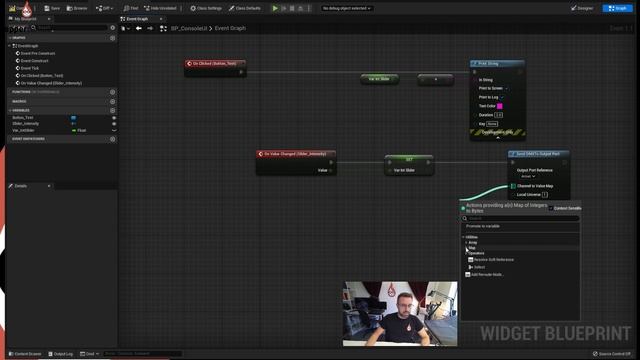Collapse the Variables section

tap(10, 111)
